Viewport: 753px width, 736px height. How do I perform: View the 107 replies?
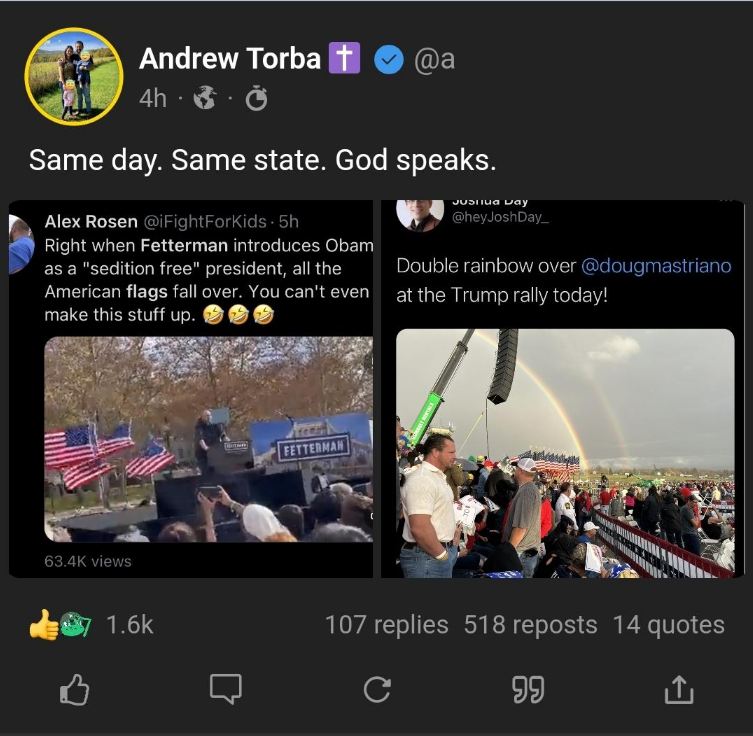pos(386,625)
